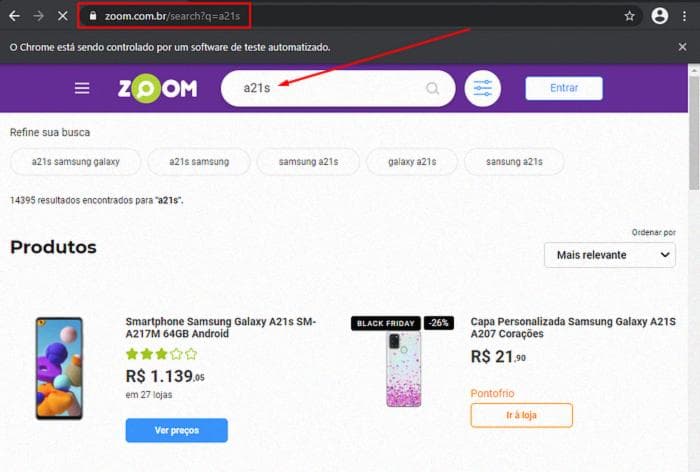This screenshot has width=700, height=472.
Task: Select the galaxy a21s refinement chip
Action: pos(412,161)
